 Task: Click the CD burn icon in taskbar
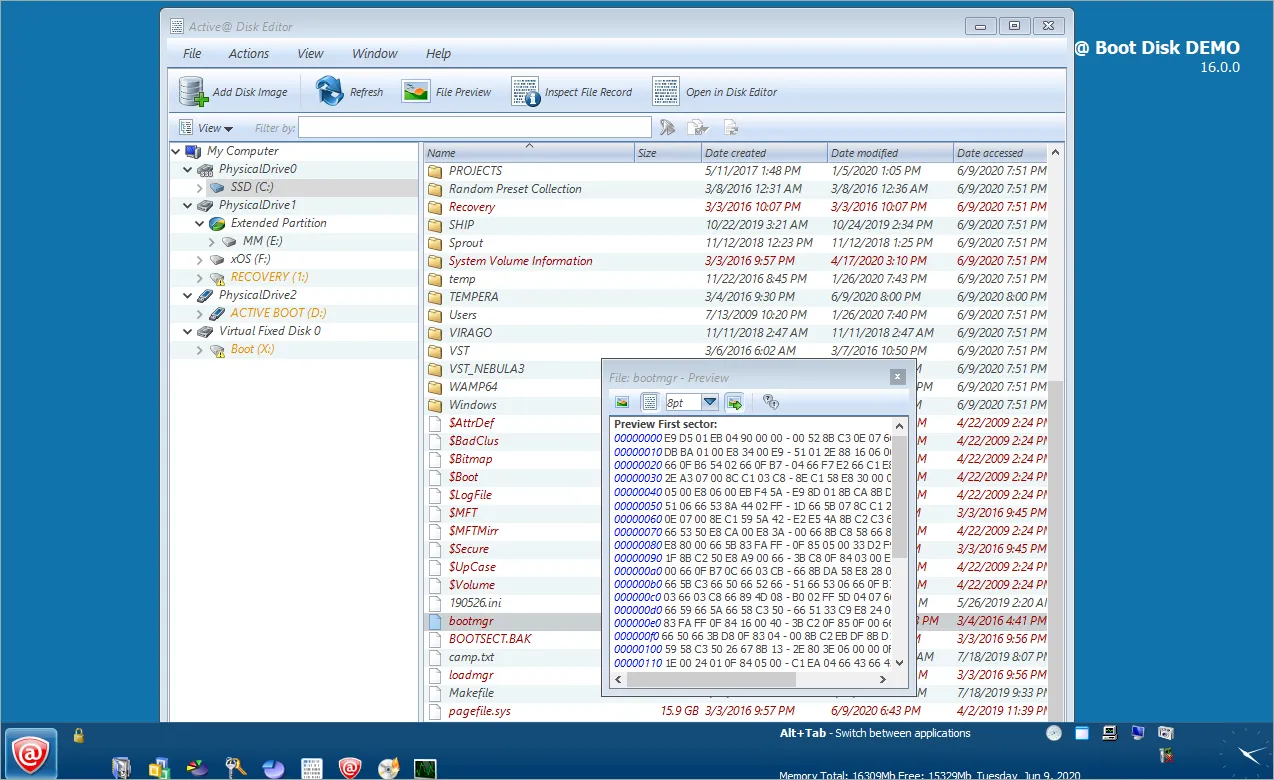point(388,768)
